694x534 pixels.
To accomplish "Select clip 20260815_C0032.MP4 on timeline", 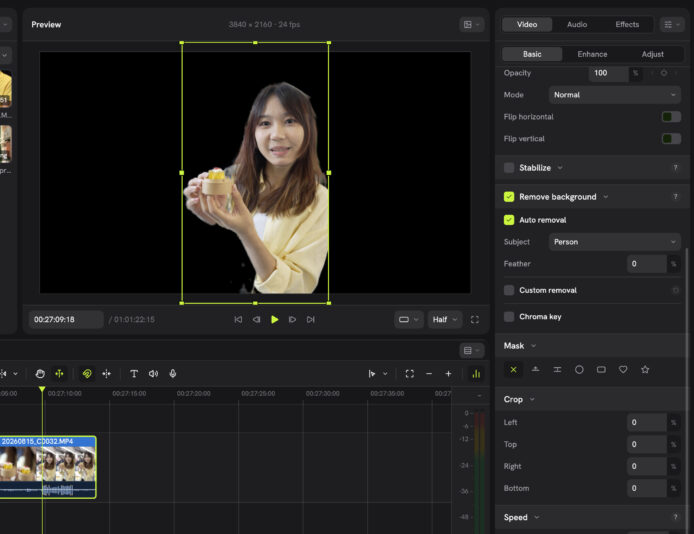I will (48, 467).
